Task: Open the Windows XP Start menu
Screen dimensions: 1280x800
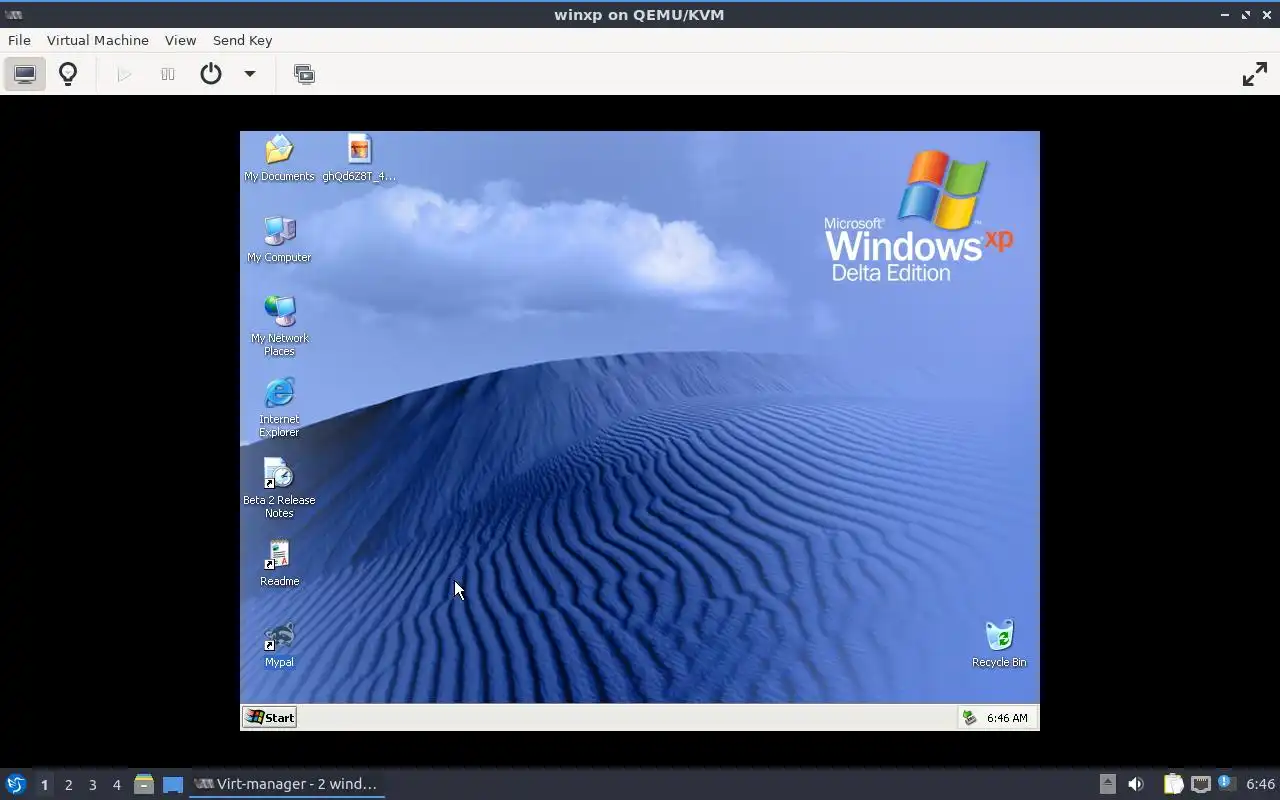Action: click(x=270, y=717)
